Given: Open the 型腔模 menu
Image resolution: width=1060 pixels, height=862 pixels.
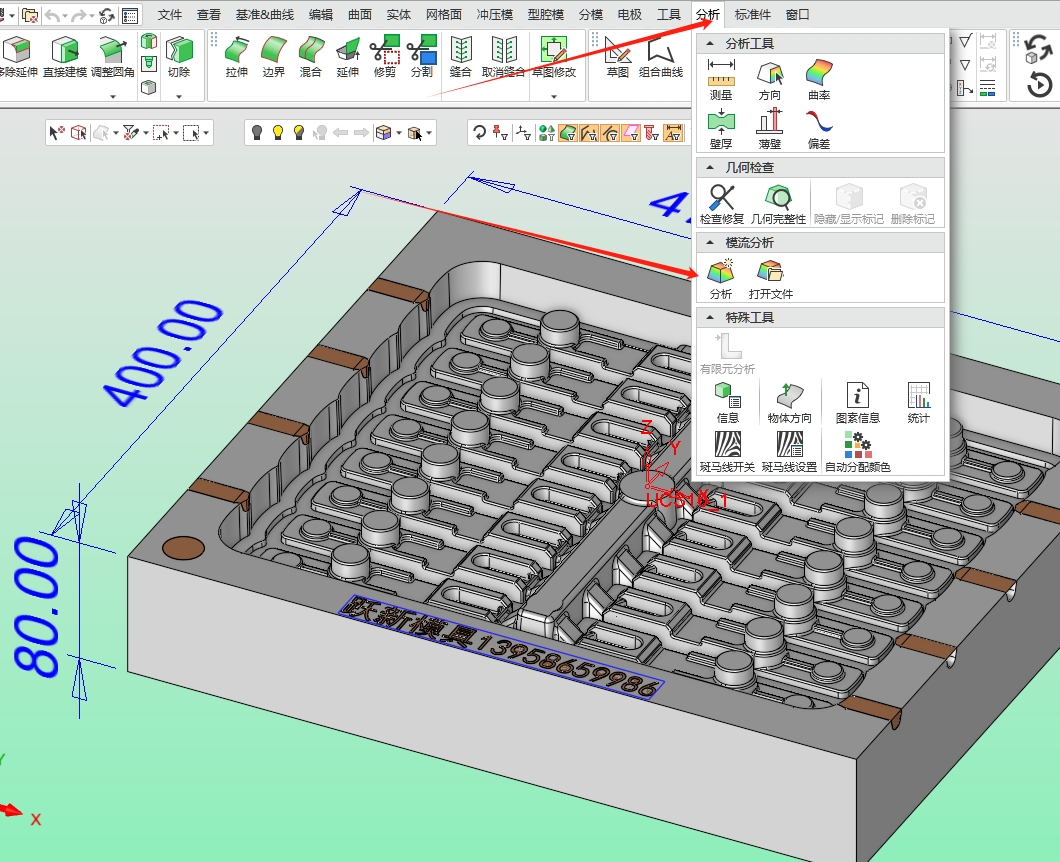Looking at the screenshot, I should click(546, 14).
